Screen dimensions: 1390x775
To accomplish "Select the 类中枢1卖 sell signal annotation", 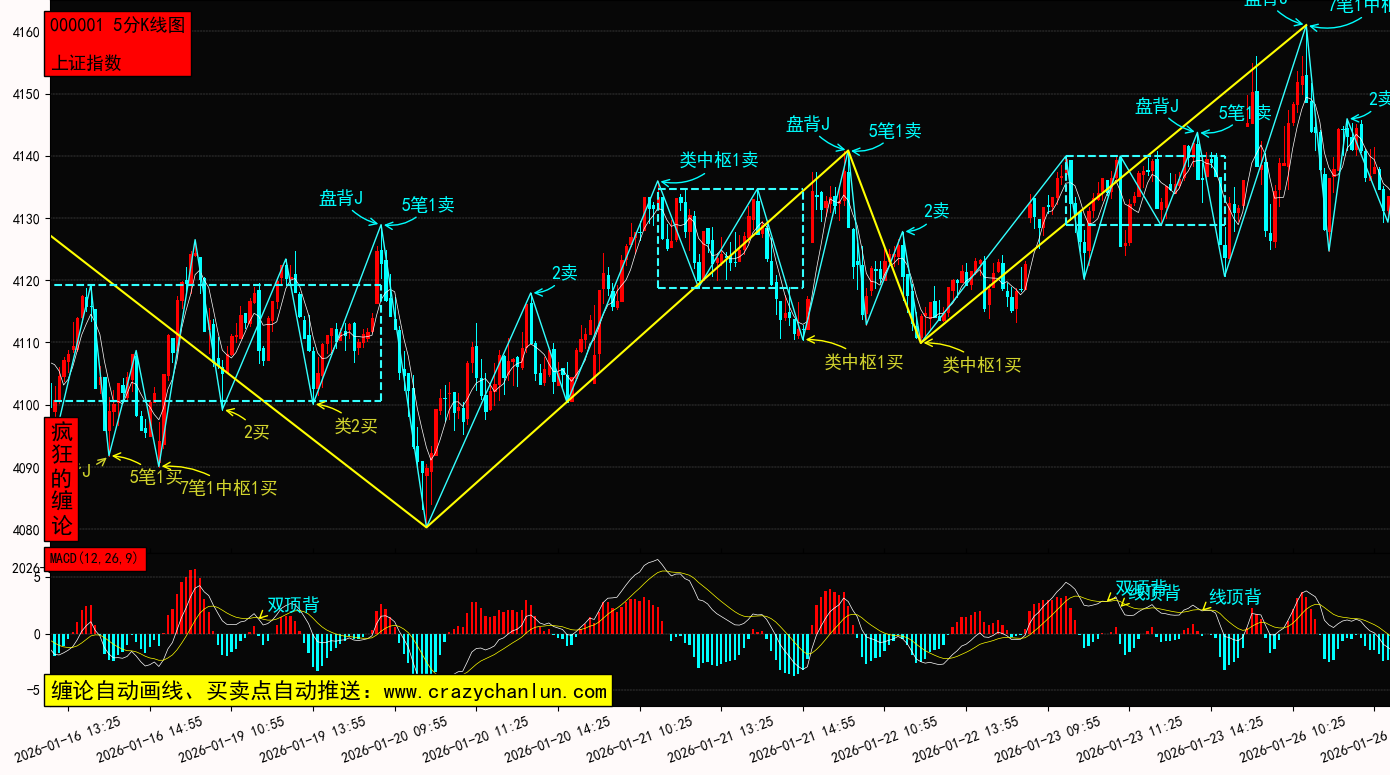I will (x=718, y=160).
